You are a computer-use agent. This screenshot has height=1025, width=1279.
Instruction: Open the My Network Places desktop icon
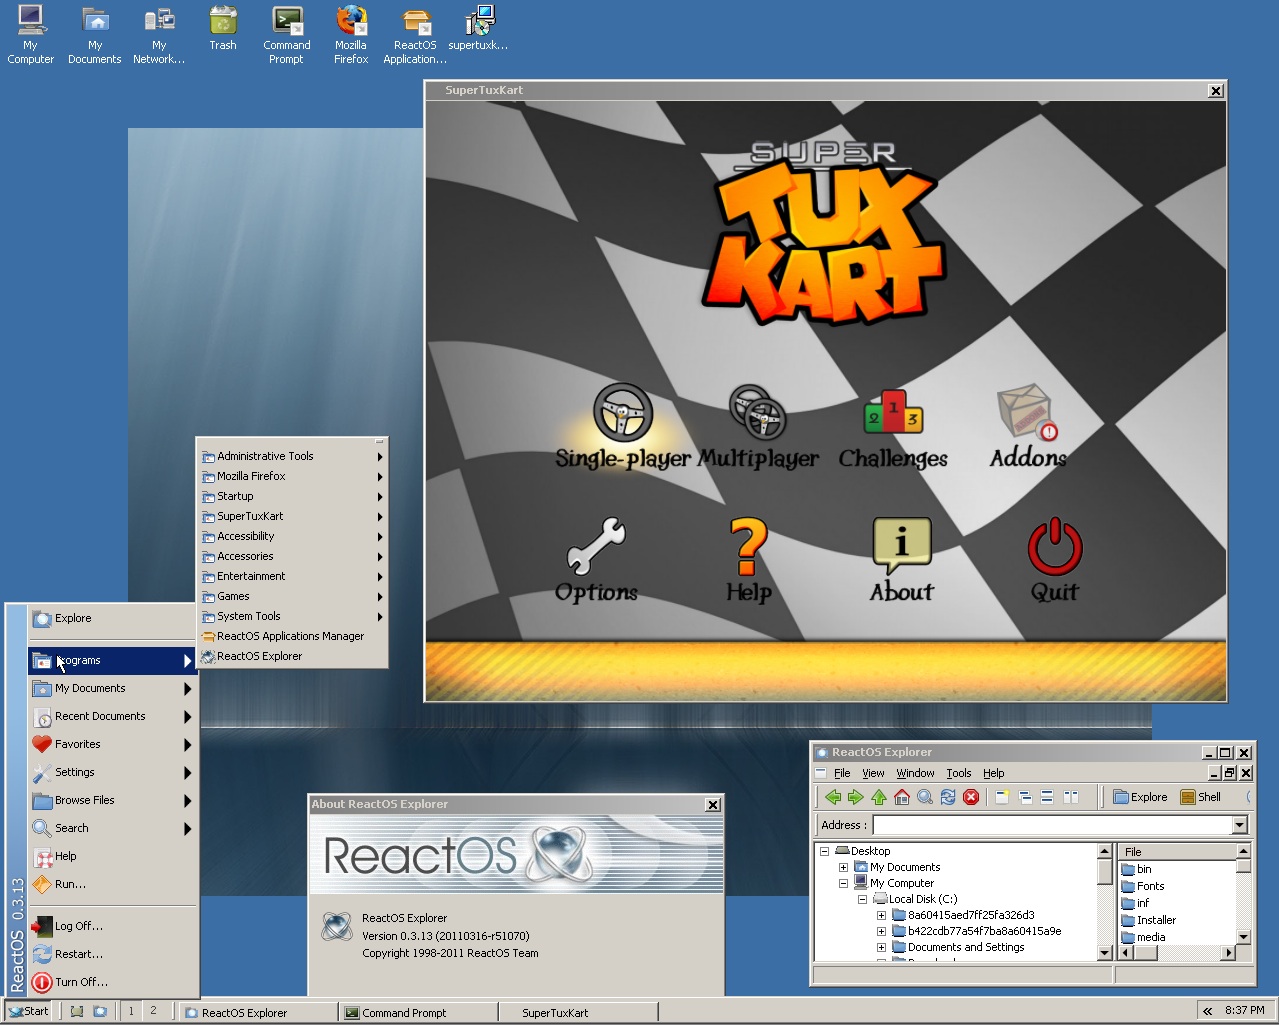pos(159,35)
